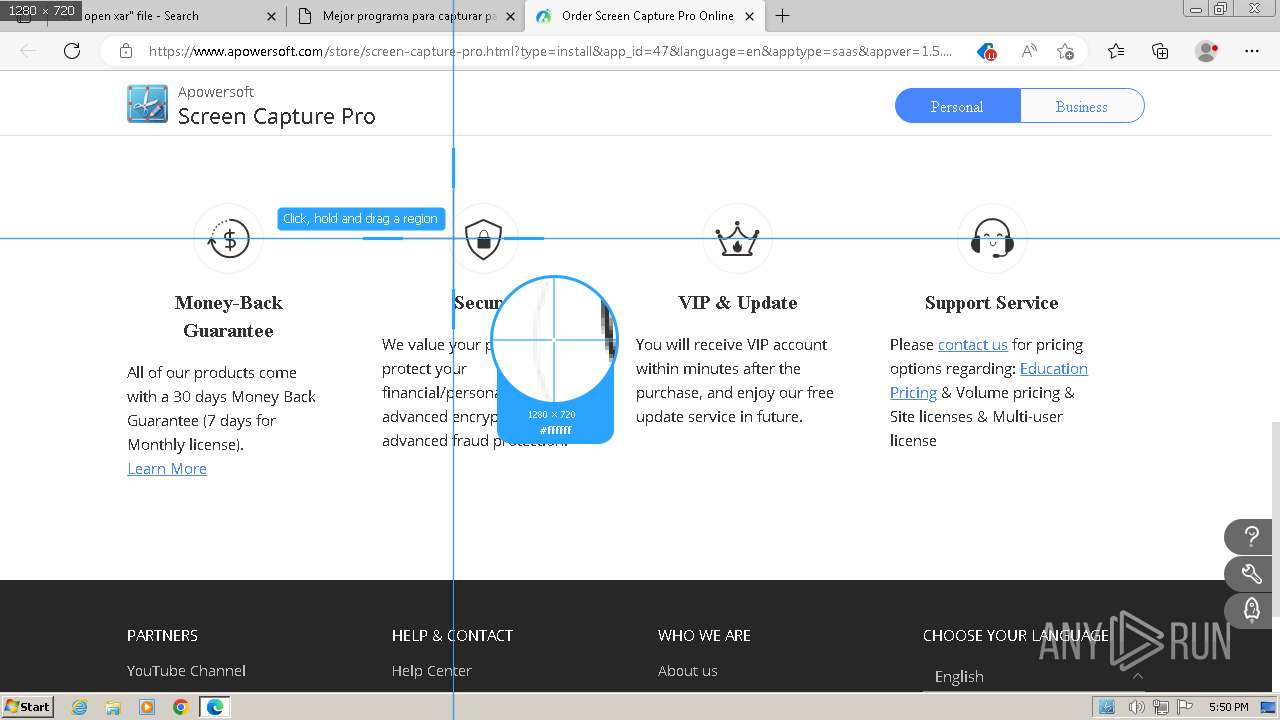Launch Google Chrome from taskbar
The height and width of the screenshot is (720, 1280).
(x=181, y=707)
